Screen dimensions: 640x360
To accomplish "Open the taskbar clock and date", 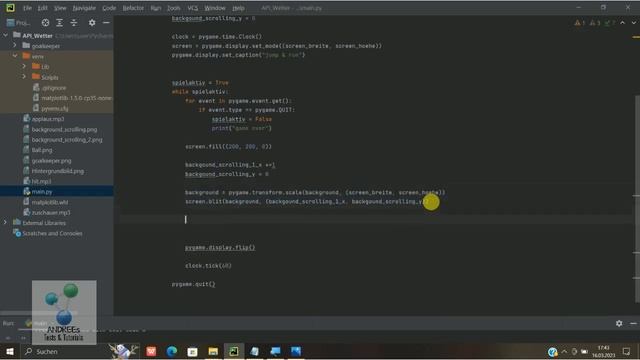I will click(604, 351).
